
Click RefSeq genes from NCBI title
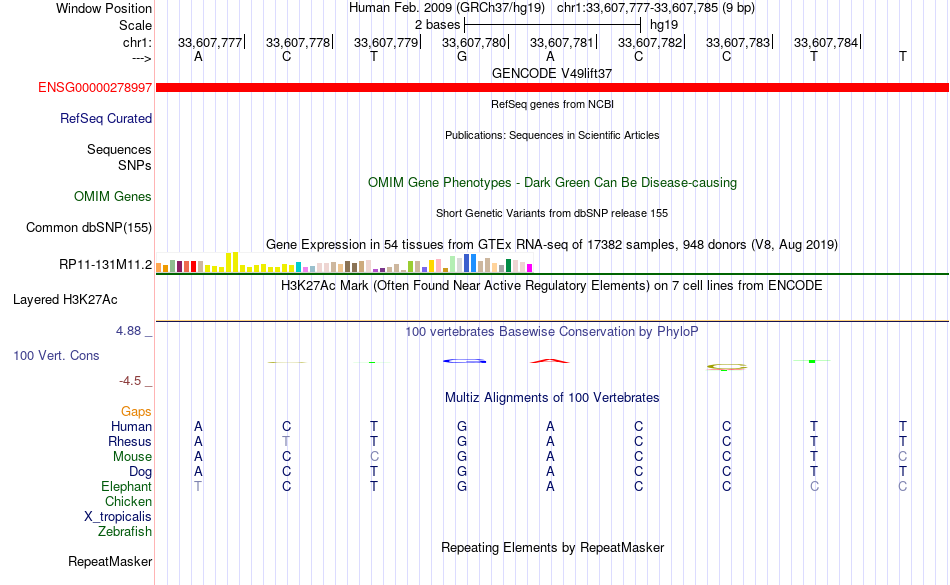(552, 104)
